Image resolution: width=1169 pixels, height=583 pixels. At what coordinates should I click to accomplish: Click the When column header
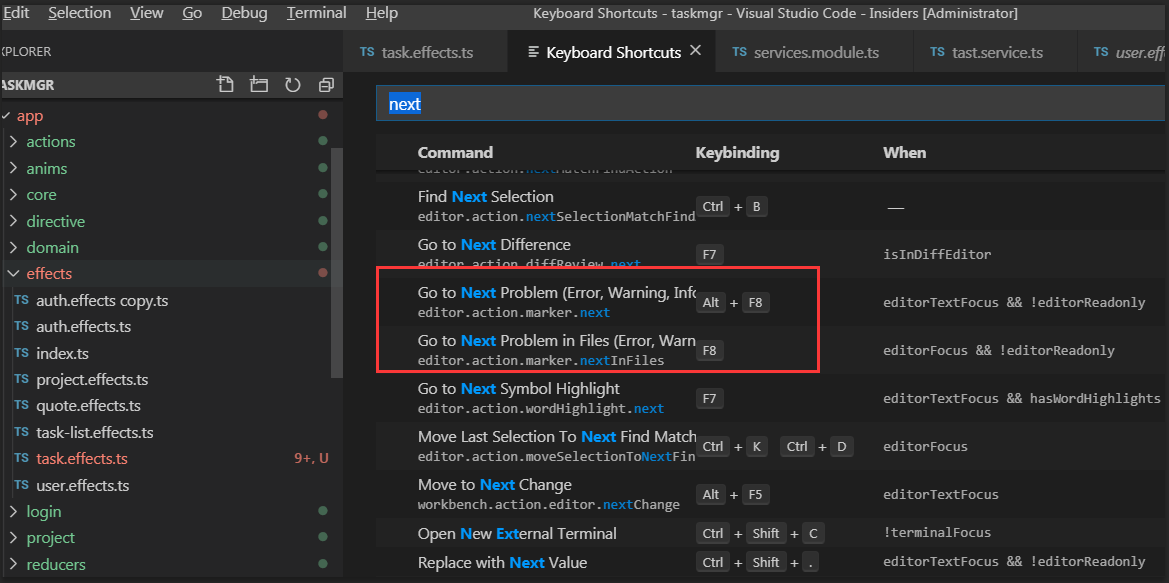tap(904, 152)
